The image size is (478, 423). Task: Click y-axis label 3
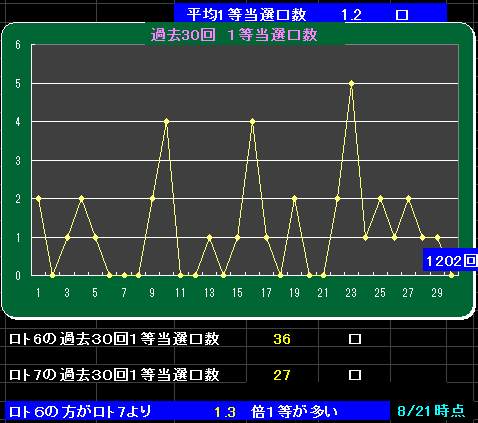point(18,161)
